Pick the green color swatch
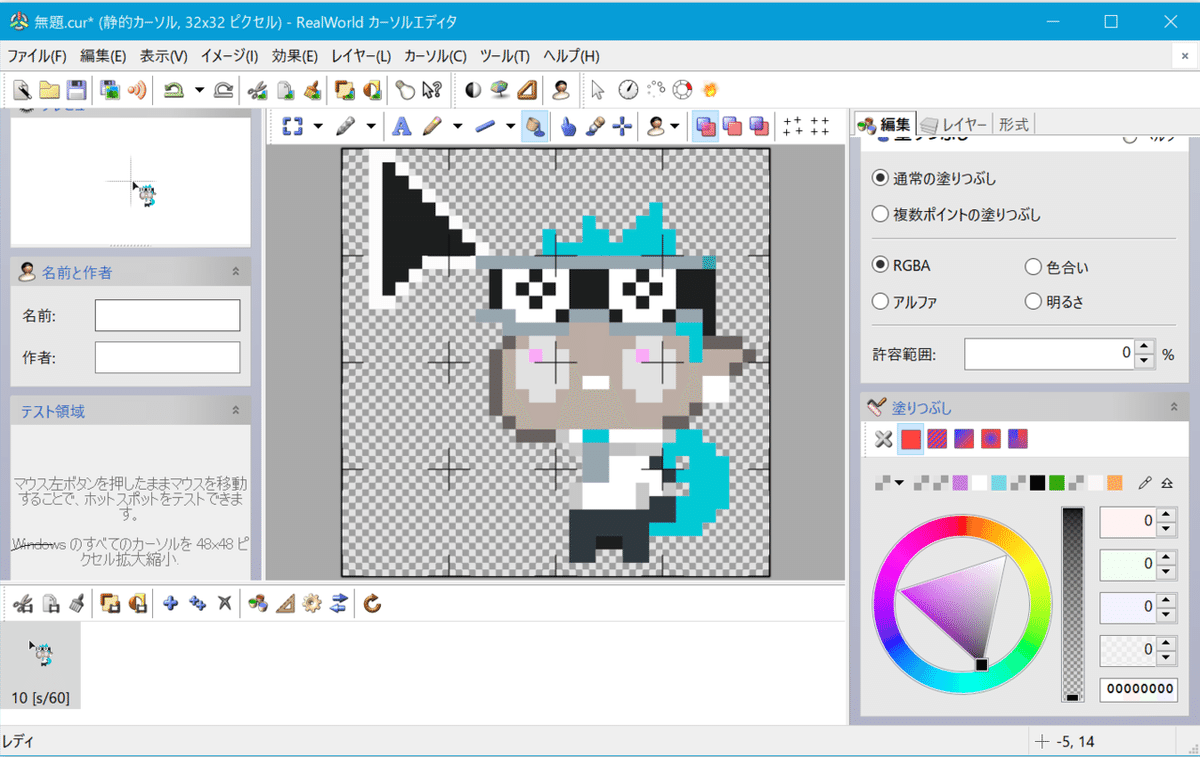Image resolution: width=1200 pixels, height=757 pixels. coord(1057,483)
